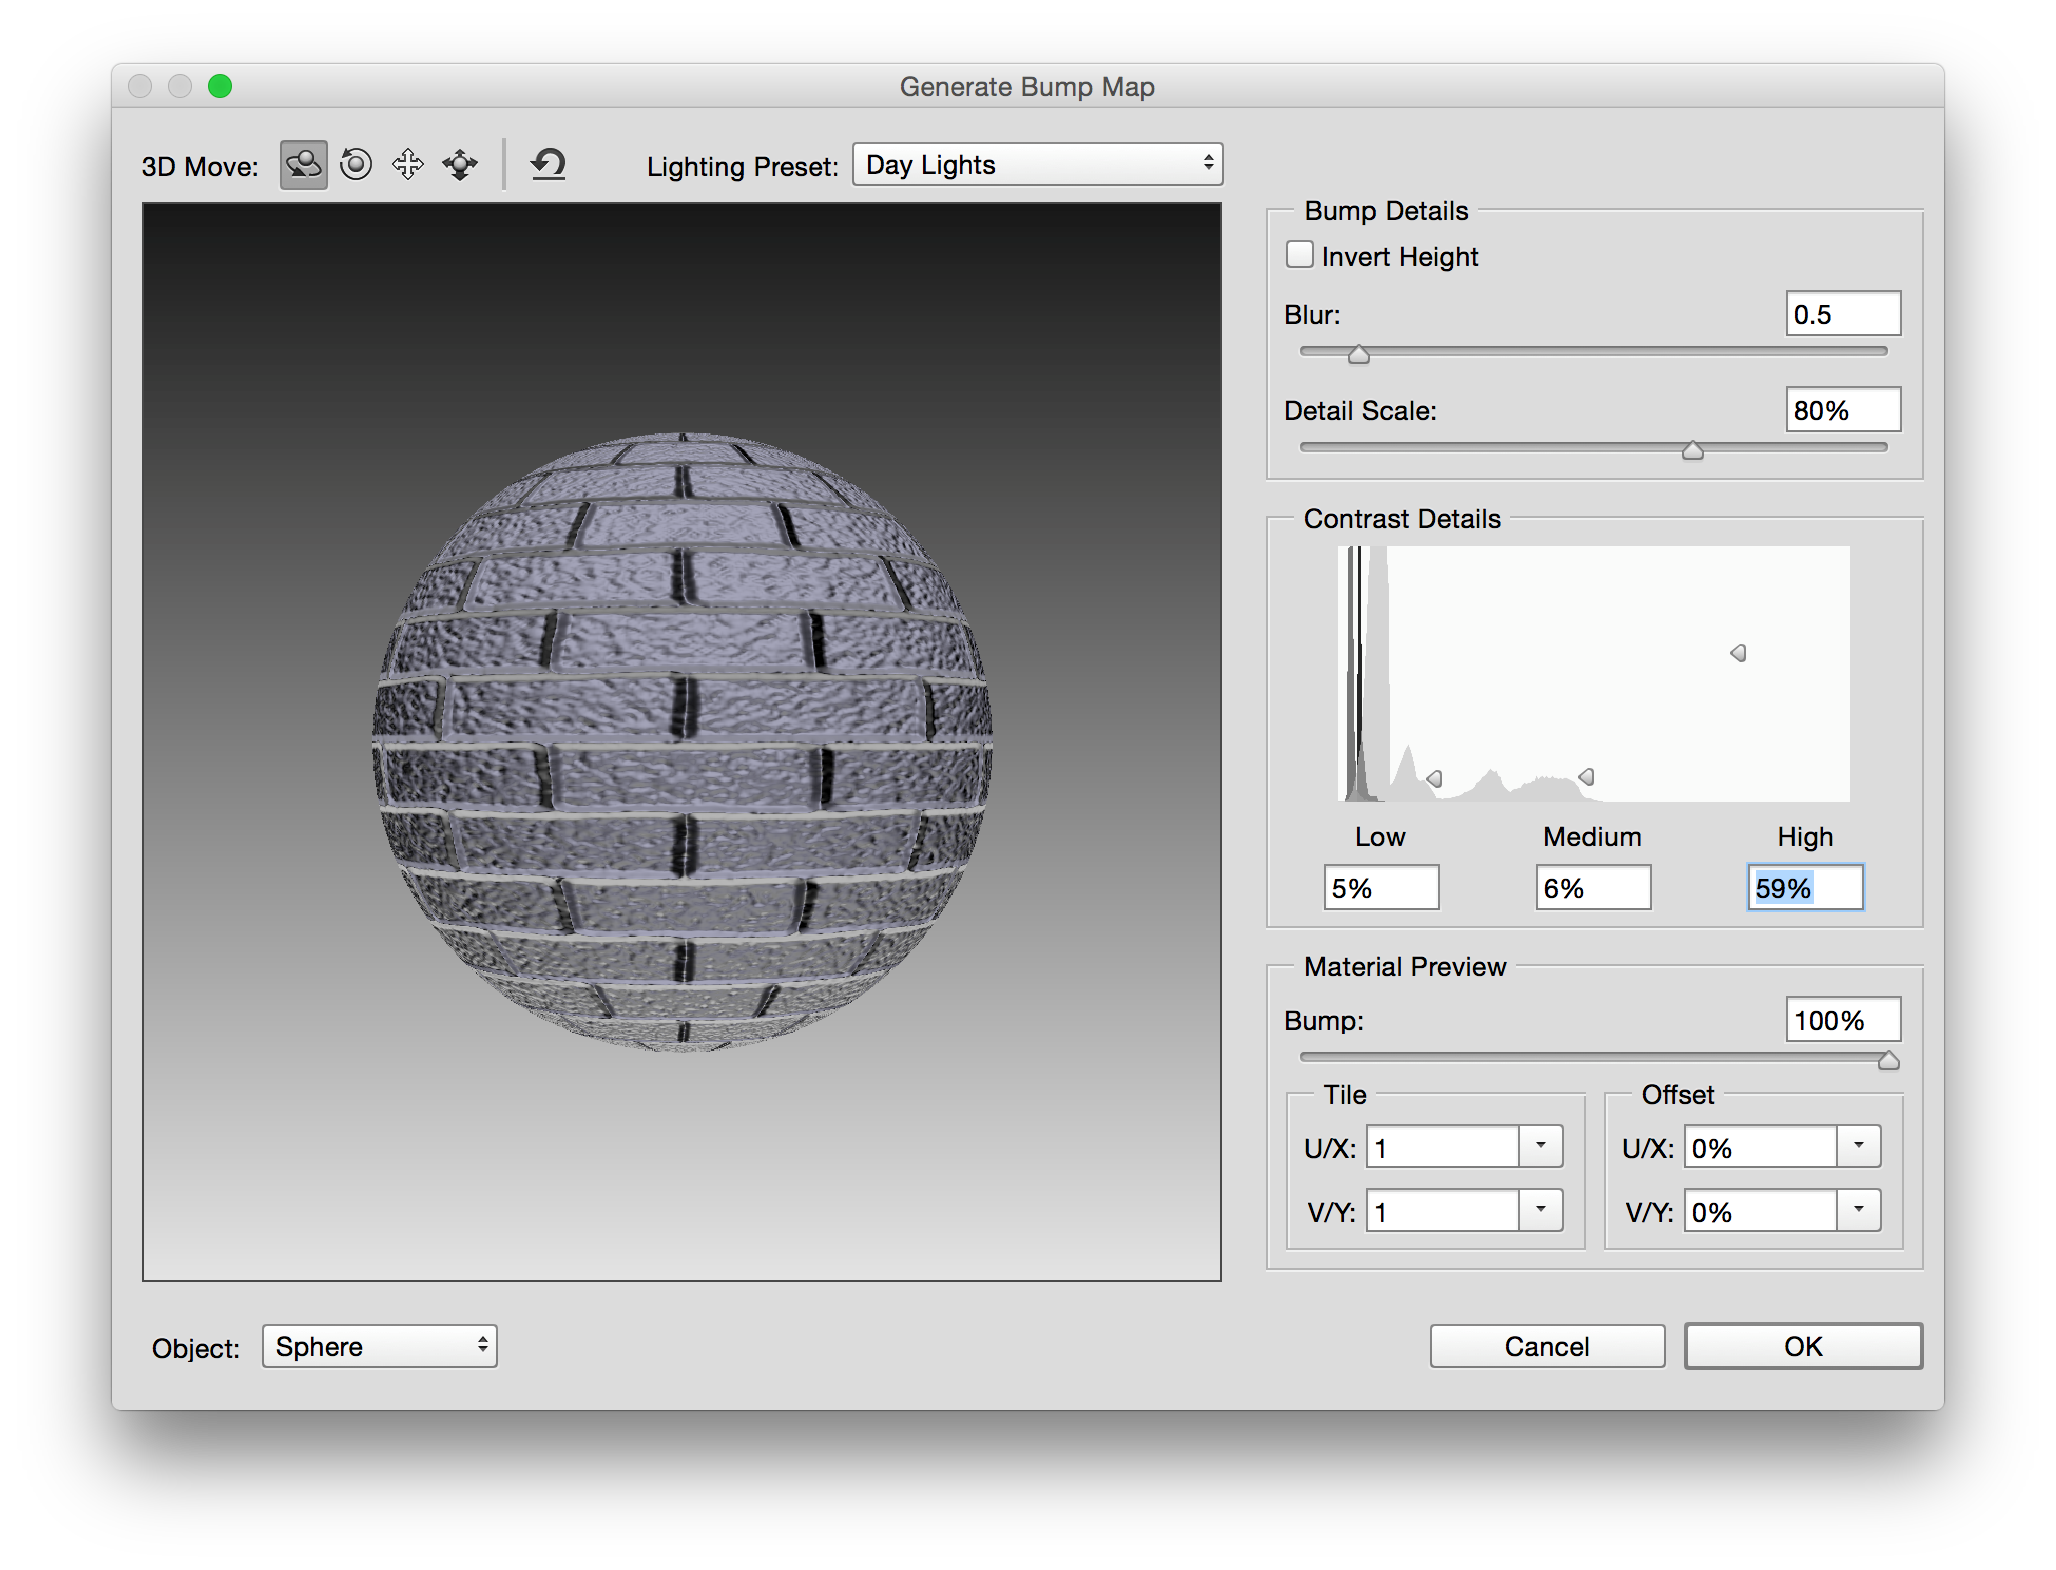Select the 3D pan camera tool
This screenshot has height=1570, width=2056.
tap(407, 165)
